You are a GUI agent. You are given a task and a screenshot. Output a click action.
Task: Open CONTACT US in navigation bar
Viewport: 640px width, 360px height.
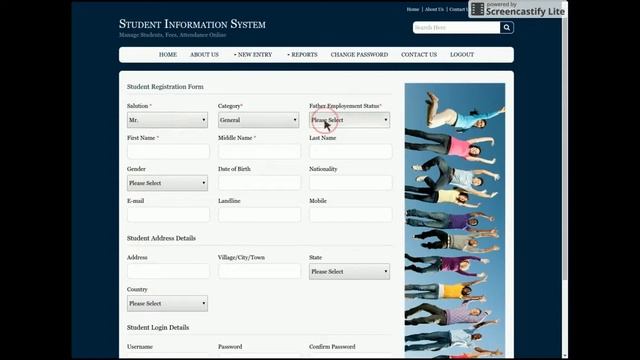(419, 54)
